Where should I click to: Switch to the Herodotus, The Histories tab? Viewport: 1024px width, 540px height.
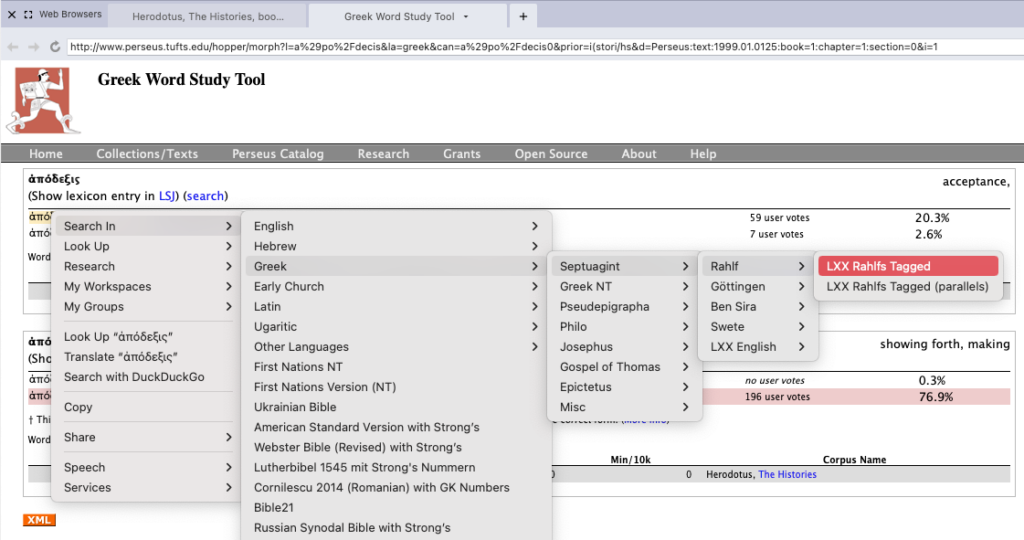208,17
